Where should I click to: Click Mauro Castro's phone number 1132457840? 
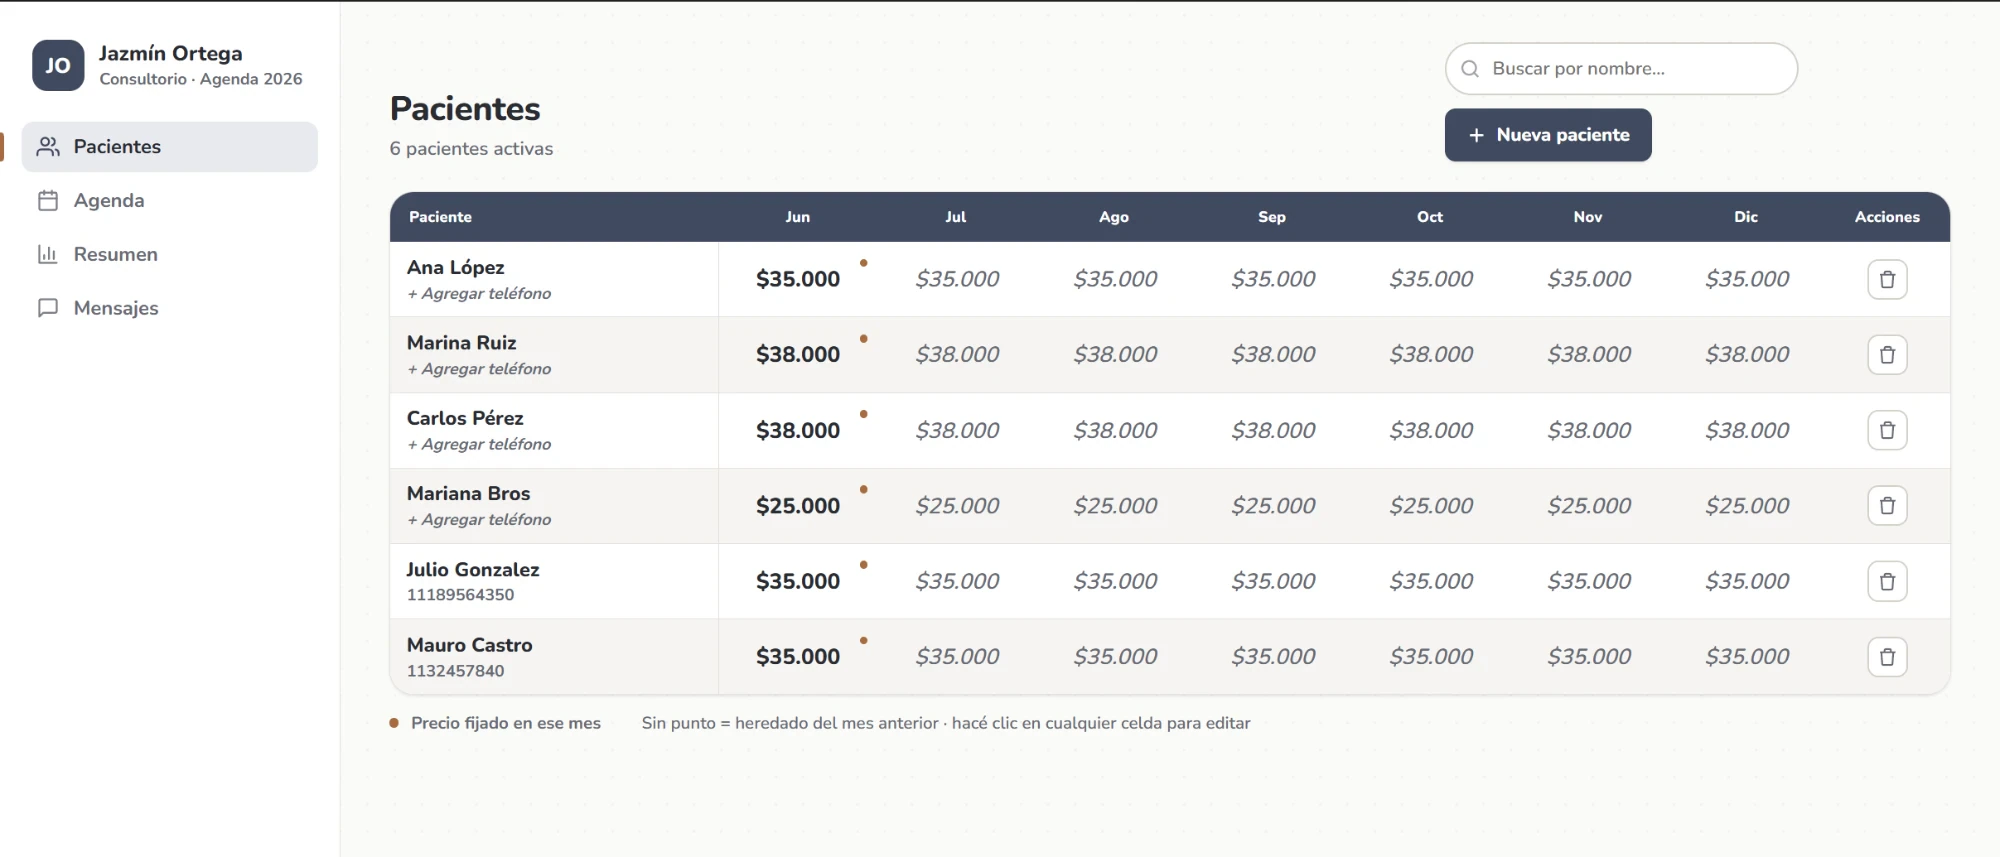pyautogui.click(x=455, y=671)
